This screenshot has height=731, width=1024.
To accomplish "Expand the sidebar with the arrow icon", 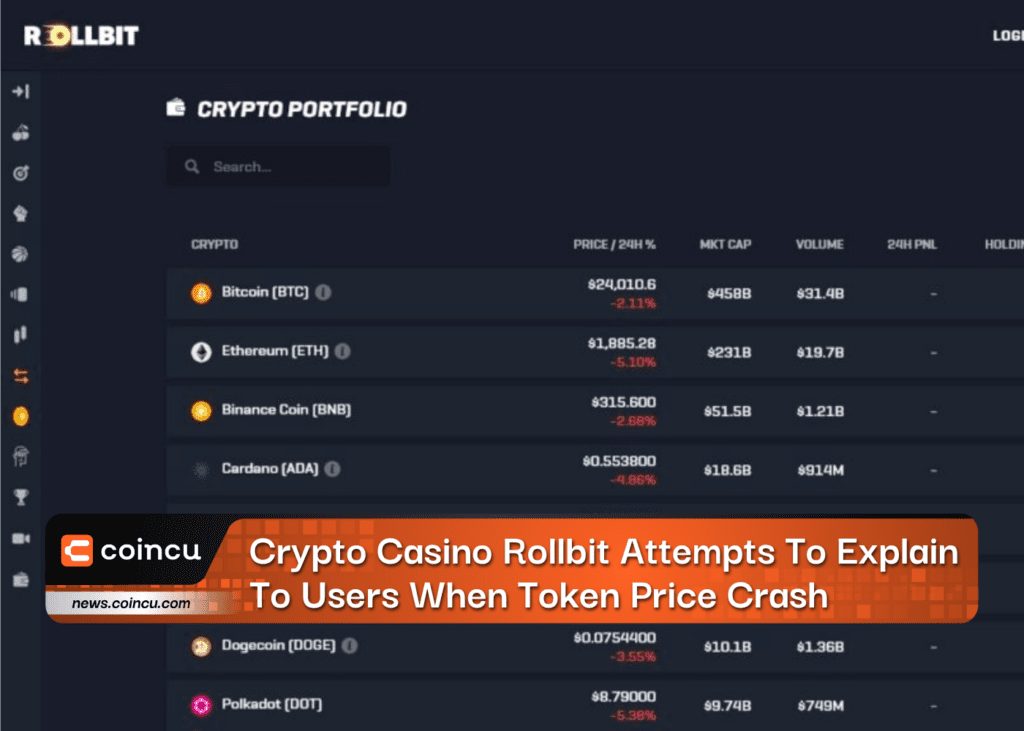I will tap(20, 92).
